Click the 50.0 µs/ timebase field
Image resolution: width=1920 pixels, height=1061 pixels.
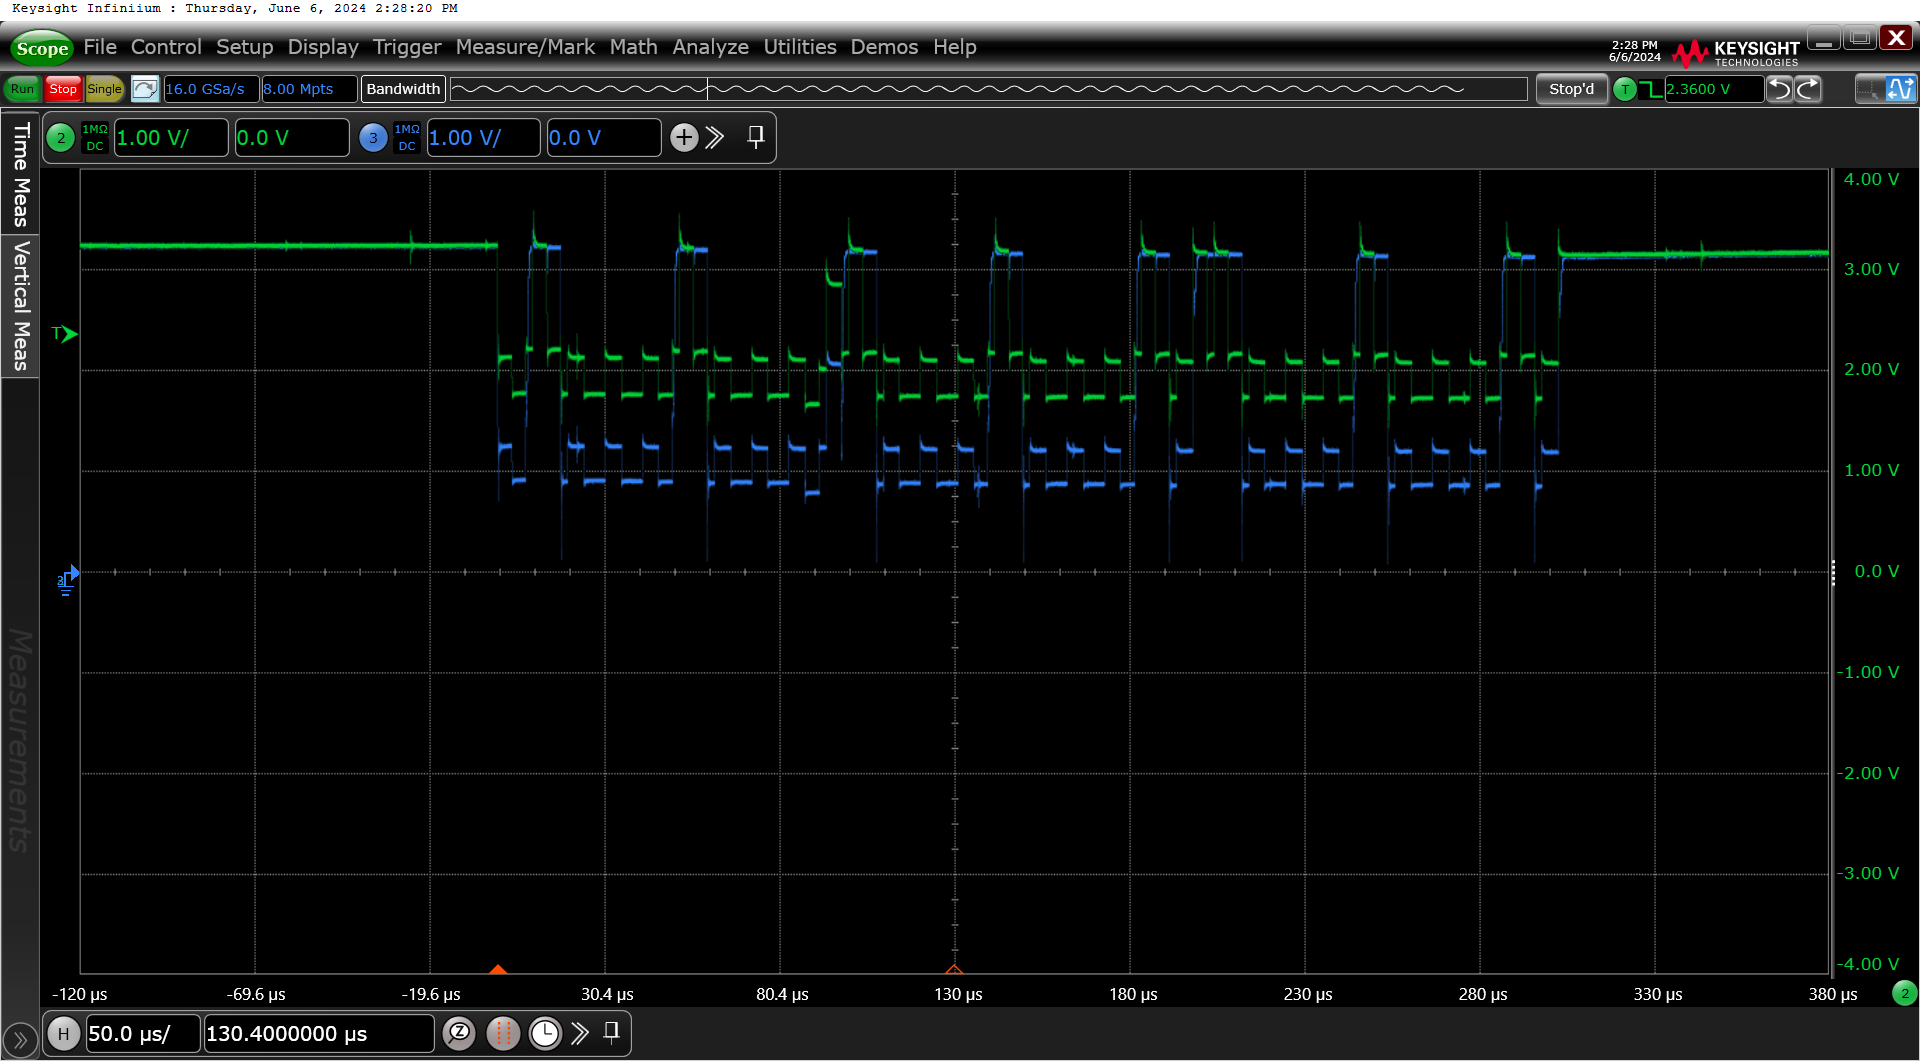(142, 1034)
